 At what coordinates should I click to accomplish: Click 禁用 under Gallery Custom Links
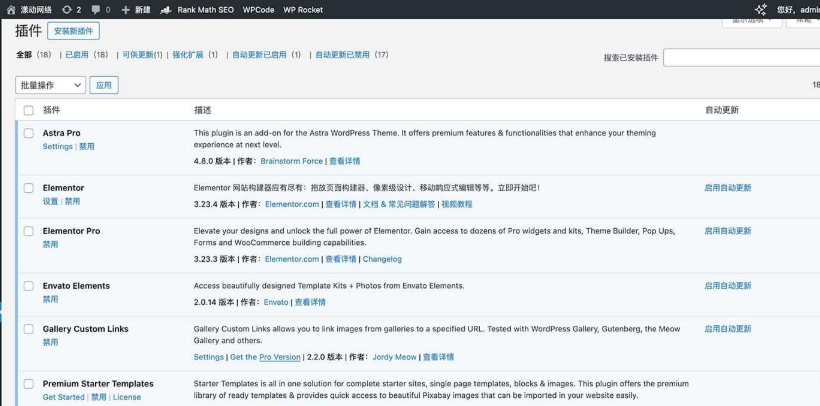pos(51,342)
